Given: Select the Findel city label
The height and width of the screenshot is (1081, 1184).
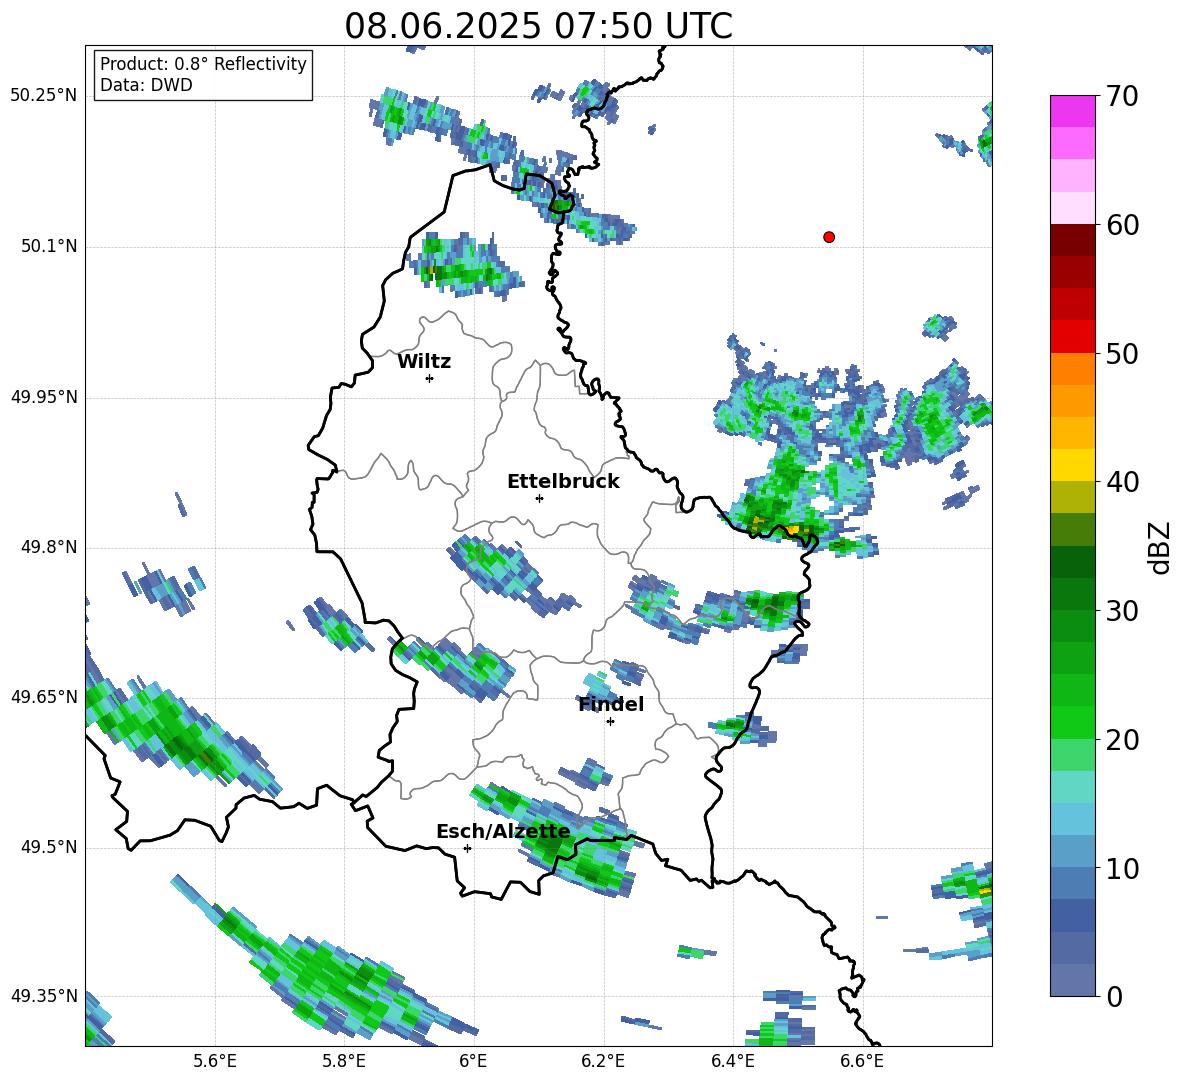Looking at the screenshot, I should [x=611, y=704].
